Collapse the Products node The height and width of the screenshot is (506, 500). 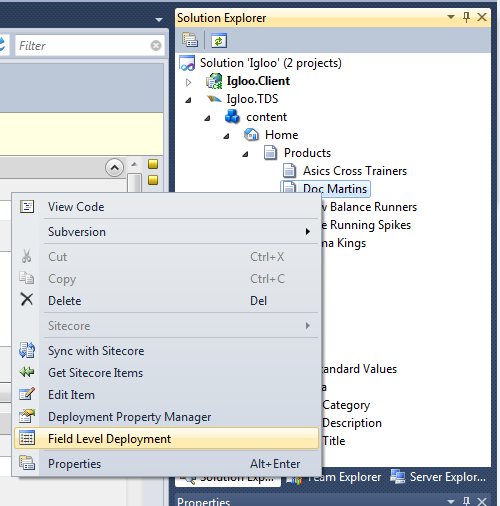pyautogui.click(x=245, y=154)
